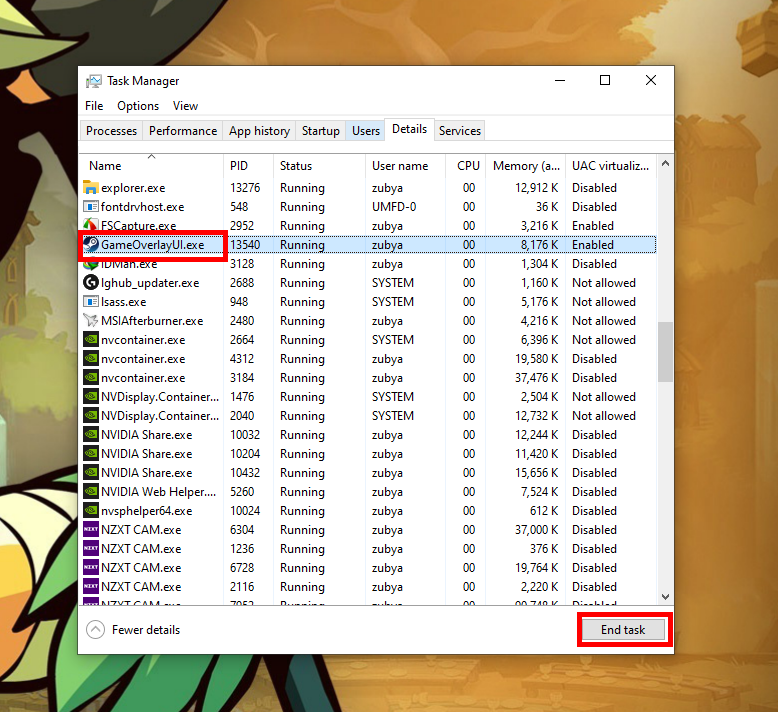The image size is (778, 712).
Task: Switch to the Processes tab
Action: [111, 130]
